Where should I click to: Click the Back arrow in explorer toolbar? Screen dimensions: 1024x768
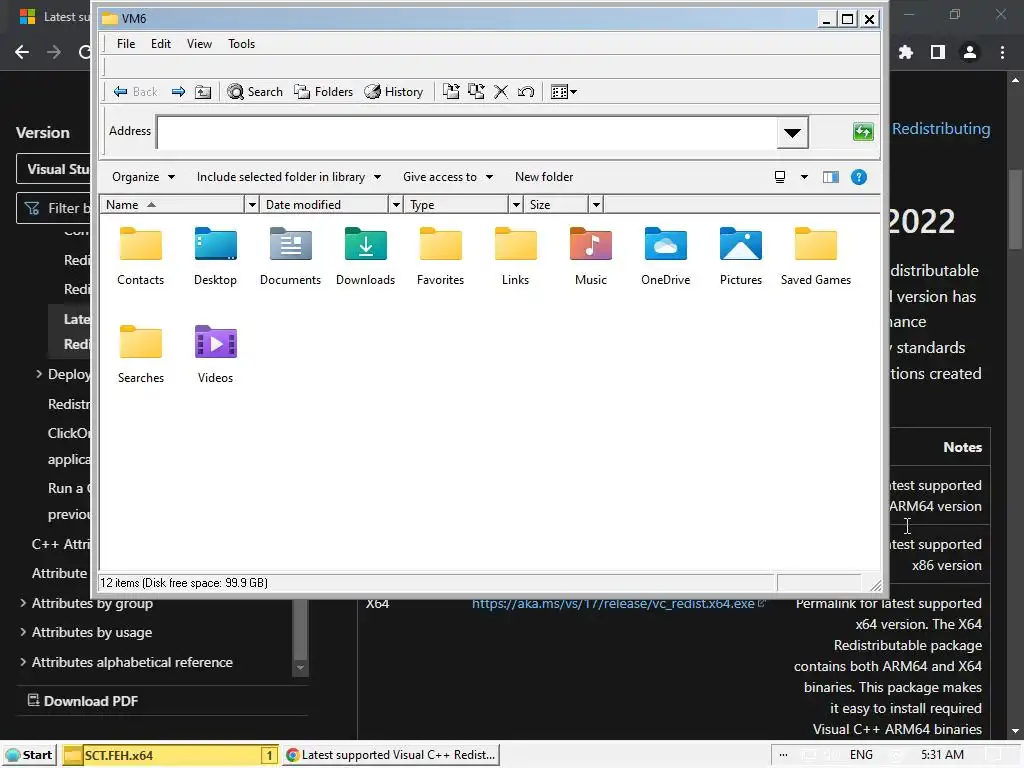(135, 92)
